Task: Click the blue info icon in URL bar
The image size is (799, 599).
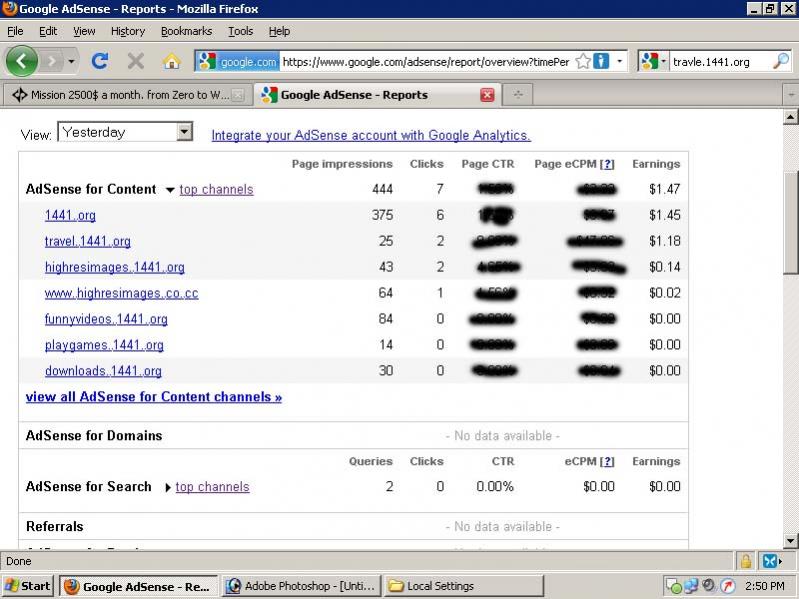Action: tap(601, 62)
